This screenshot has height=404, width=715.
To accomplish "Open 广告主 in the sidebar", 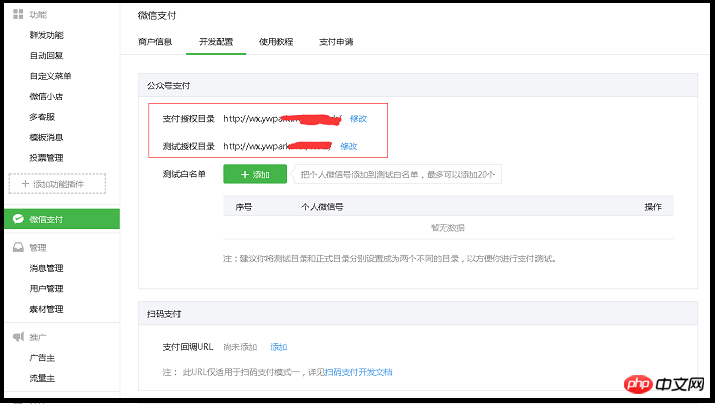I will click(42, 358).
